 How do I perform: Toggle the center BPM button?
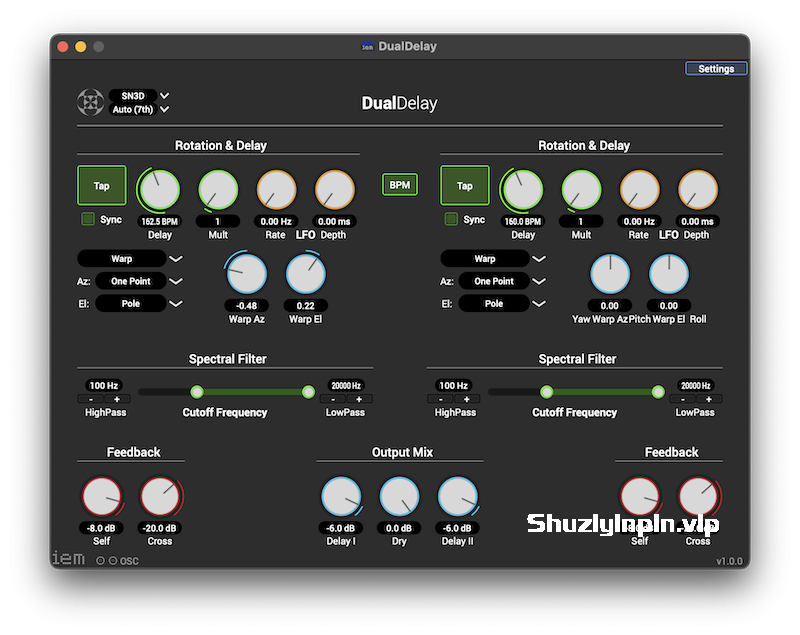pyautogui.click(x=400, y=185)
